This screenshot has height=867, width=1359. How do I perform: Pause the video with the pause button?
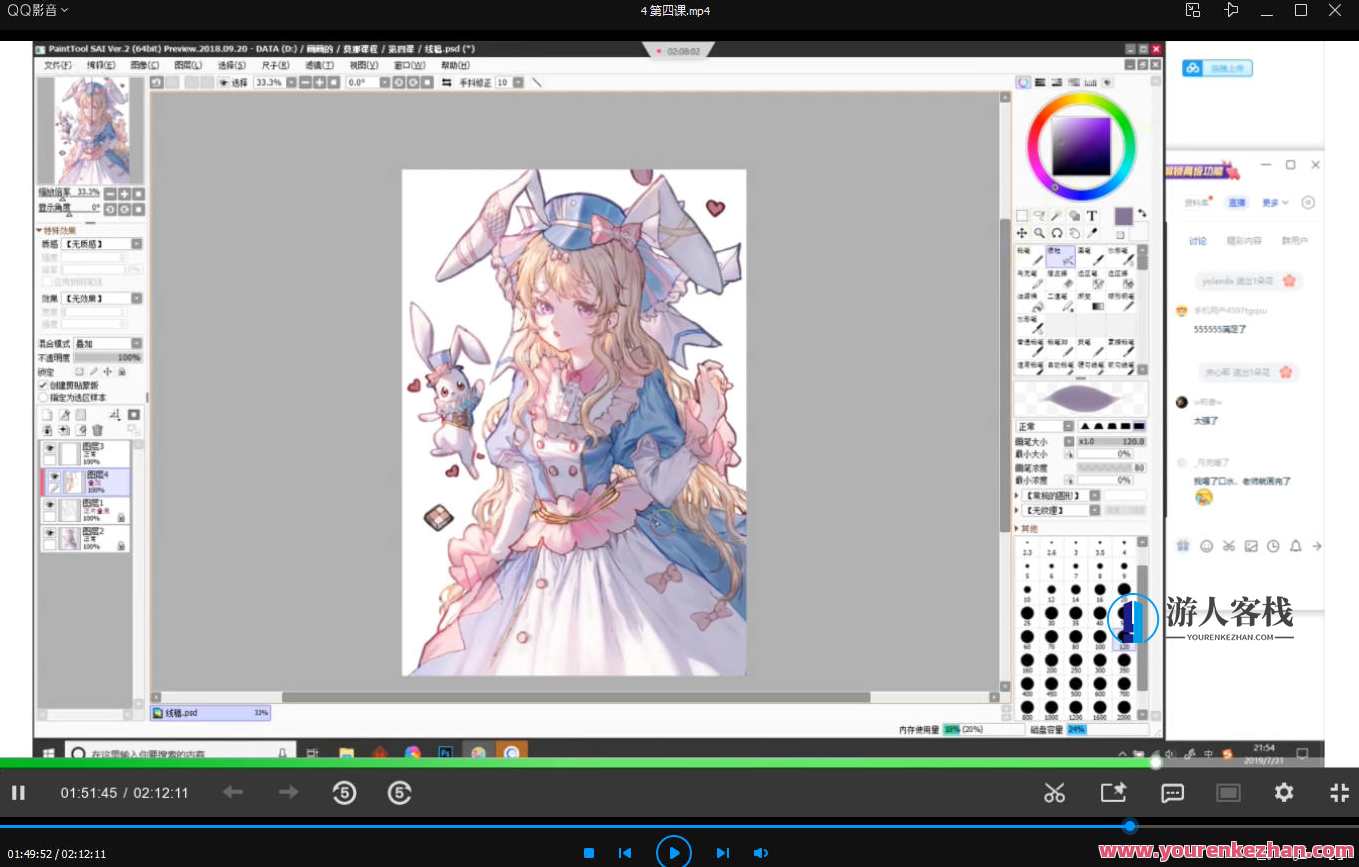click(18, 793)
